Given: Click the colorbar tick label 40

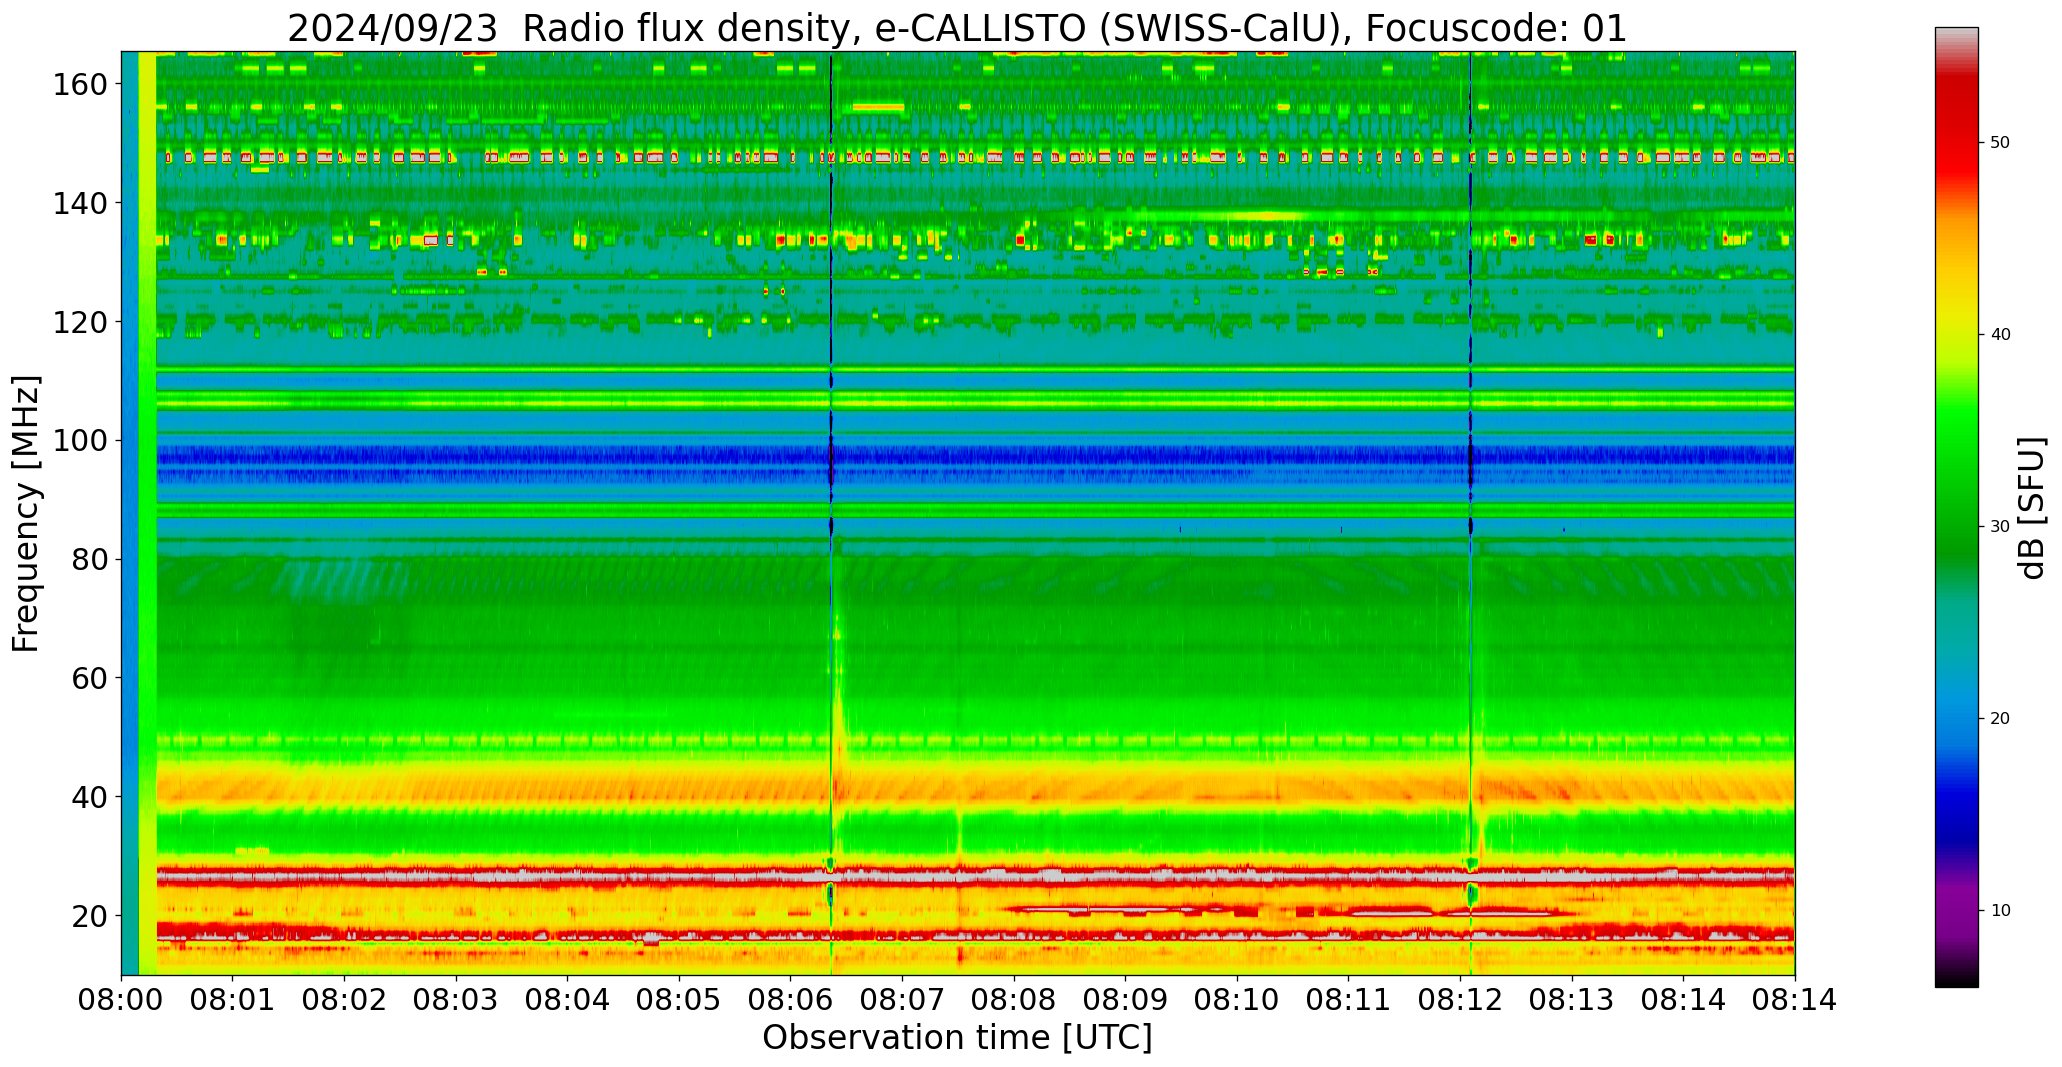Looking at the screenshot, I should pyautogui.click(x=2000, y=335).
